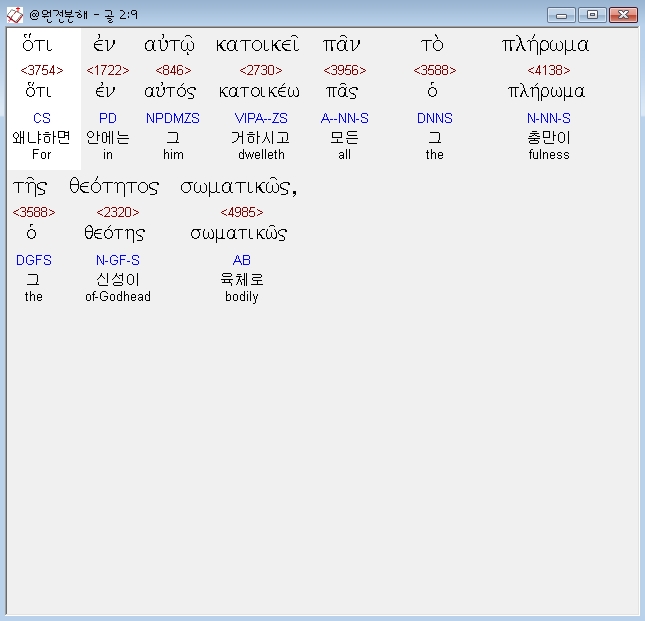This screenshot has height=621, width=645.
Task: Click the English gloss all
Action: (344, 155)
